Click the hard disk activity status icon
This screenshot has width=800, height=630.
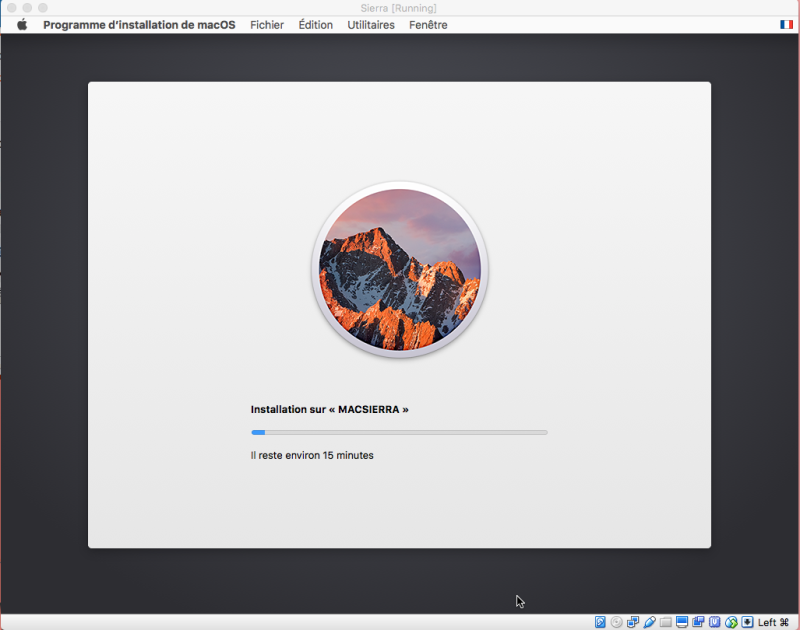600,622
